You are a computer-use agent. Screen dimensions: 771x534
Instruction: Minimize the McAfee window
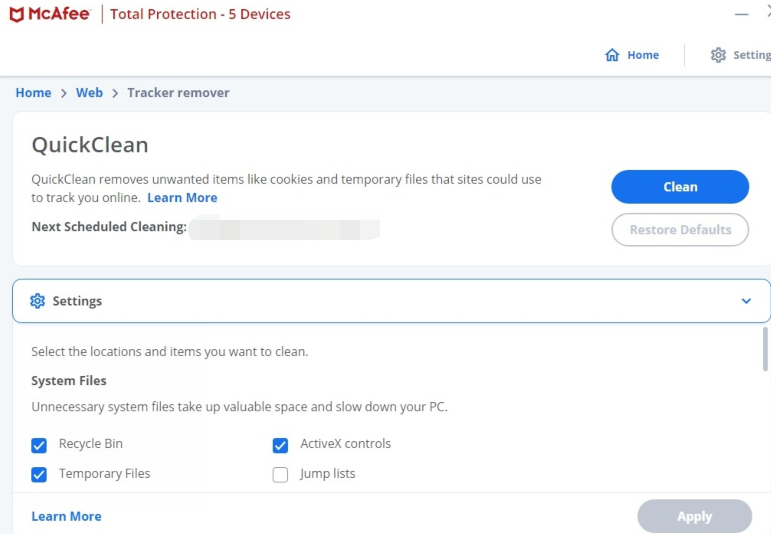741,14
